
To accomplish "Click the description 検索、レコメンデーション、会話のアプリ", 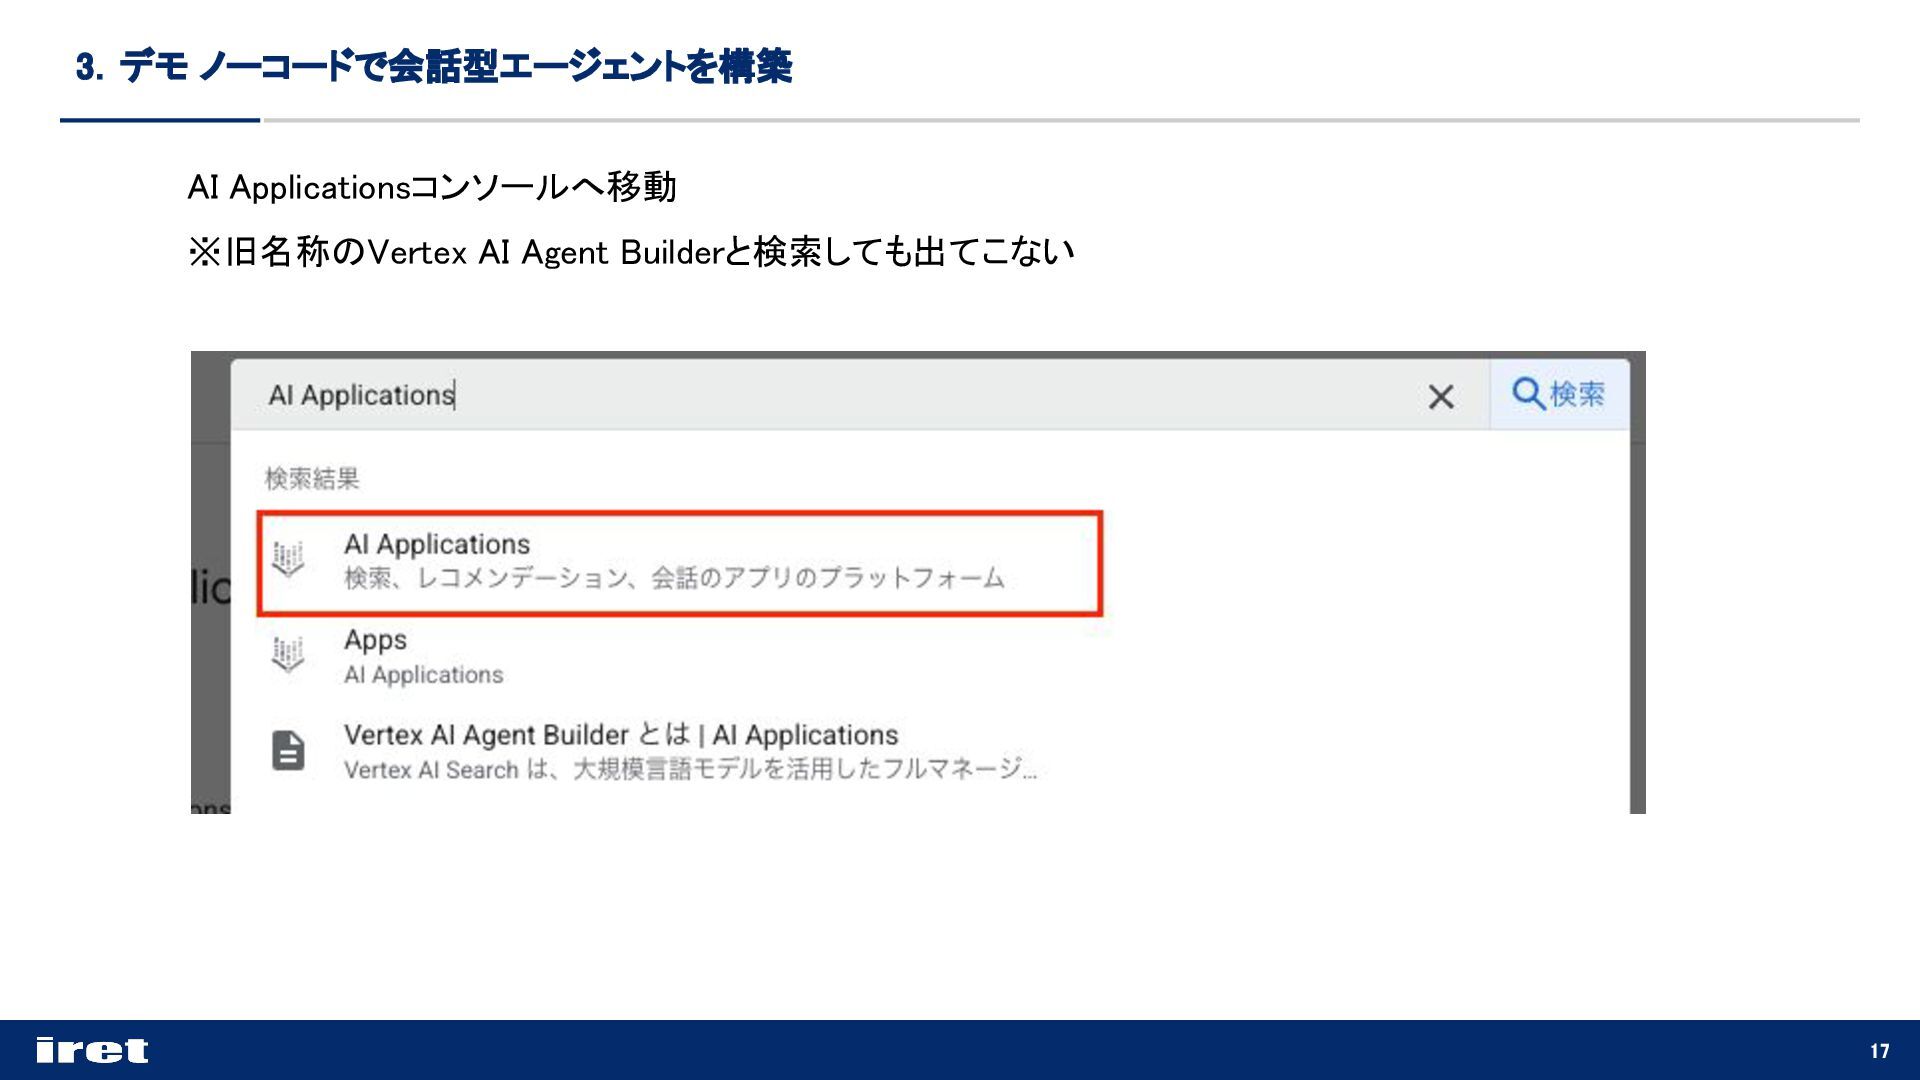I will pyautogui.click(x=674, y=578).
